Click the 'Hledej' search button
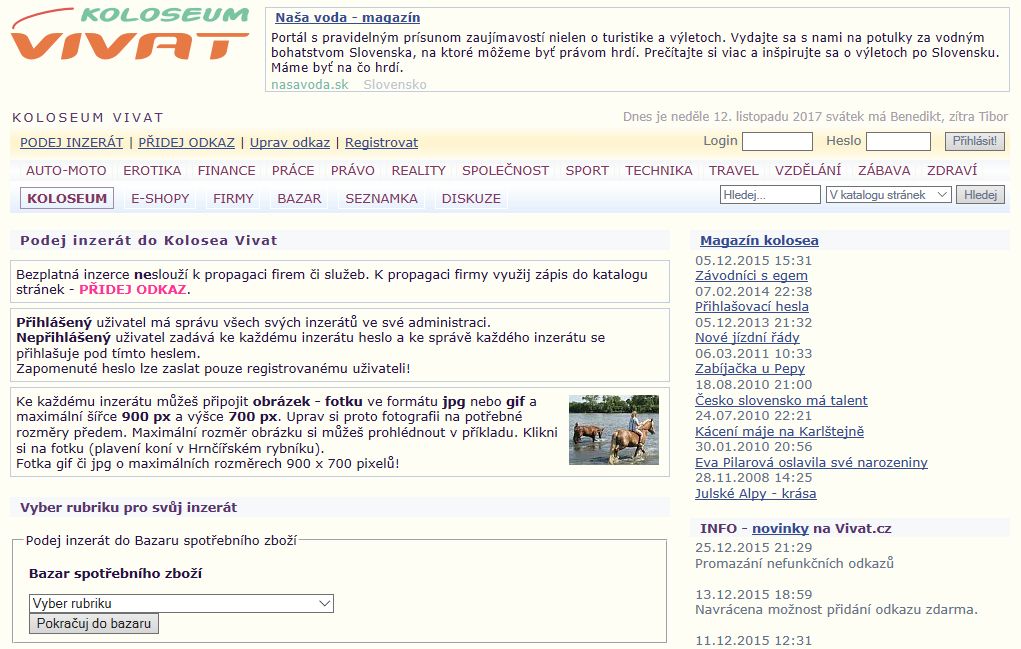This screenshot has width=1021, height=649. 980,195
